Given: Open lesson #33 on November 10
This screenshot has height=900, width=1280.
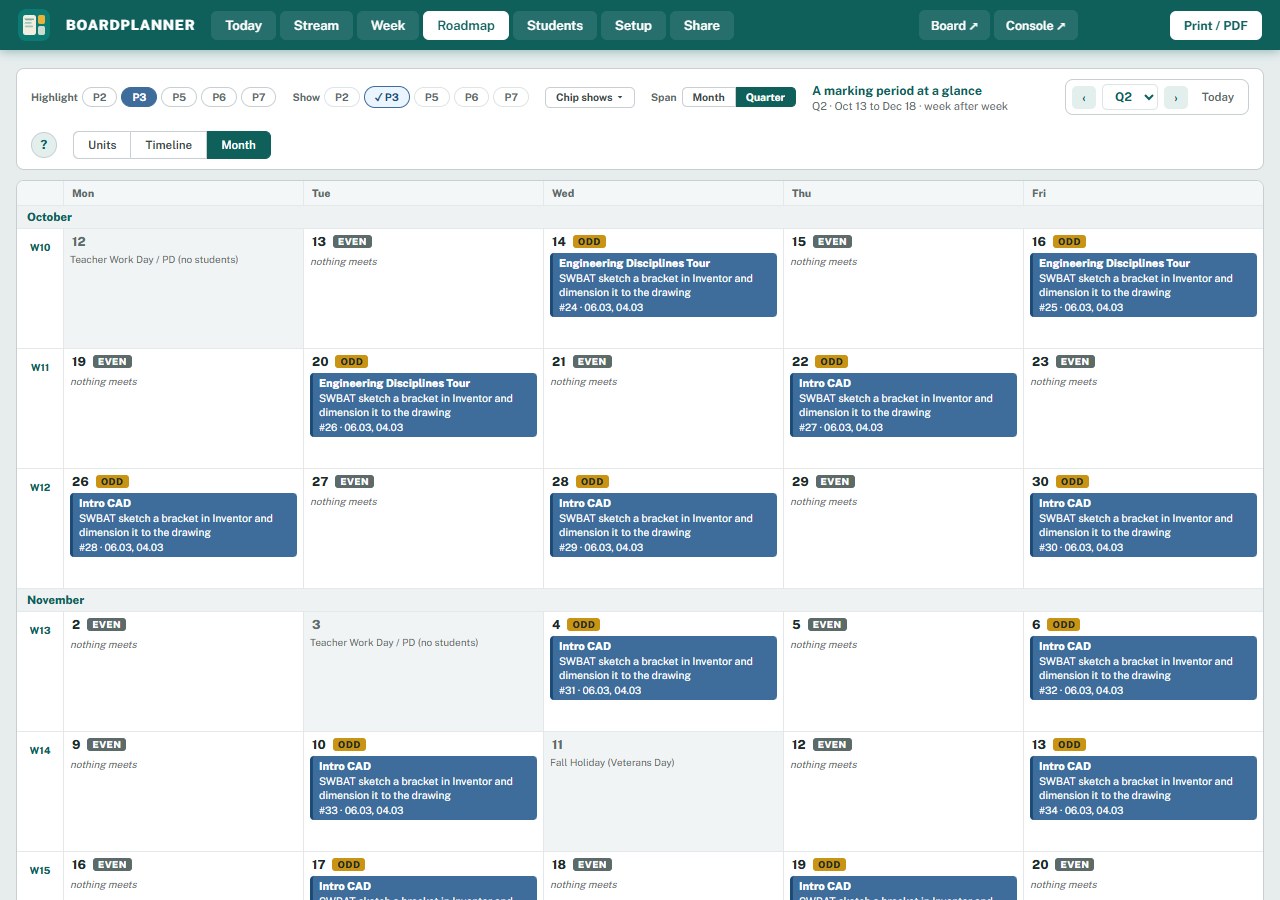Looking at the screenshot, I should coord(423,788).
